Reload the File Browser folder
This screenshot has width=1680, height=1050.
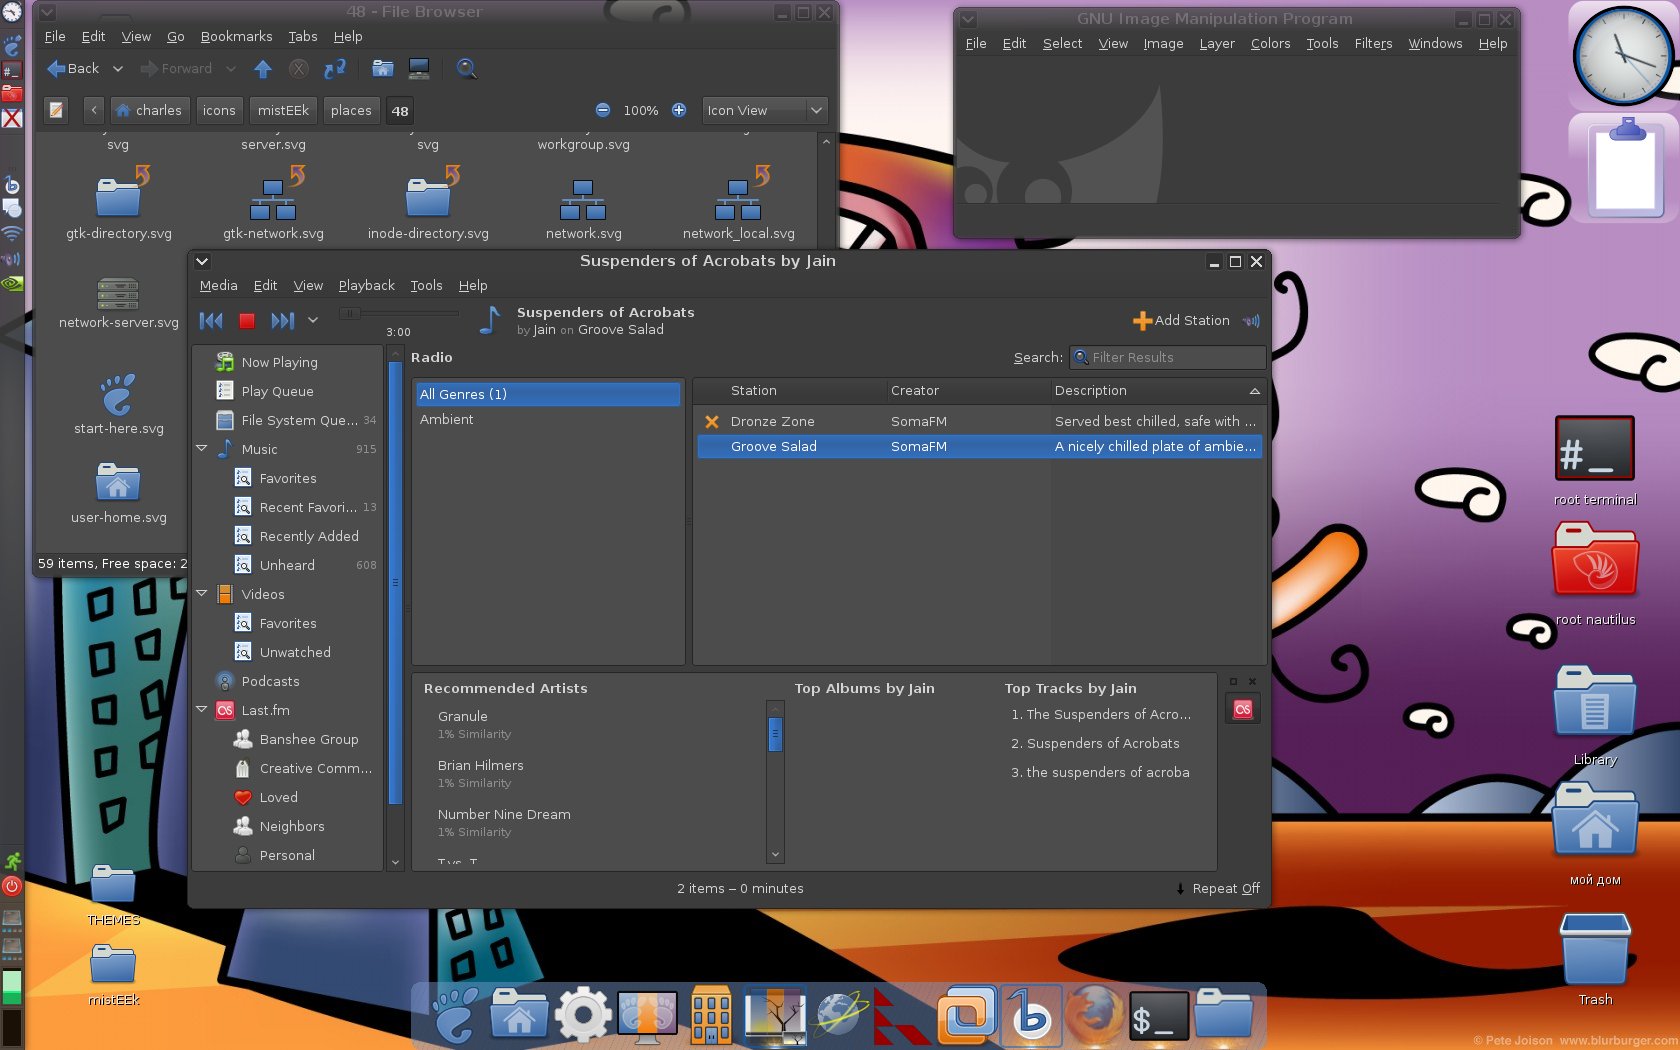tap(335, 69)
